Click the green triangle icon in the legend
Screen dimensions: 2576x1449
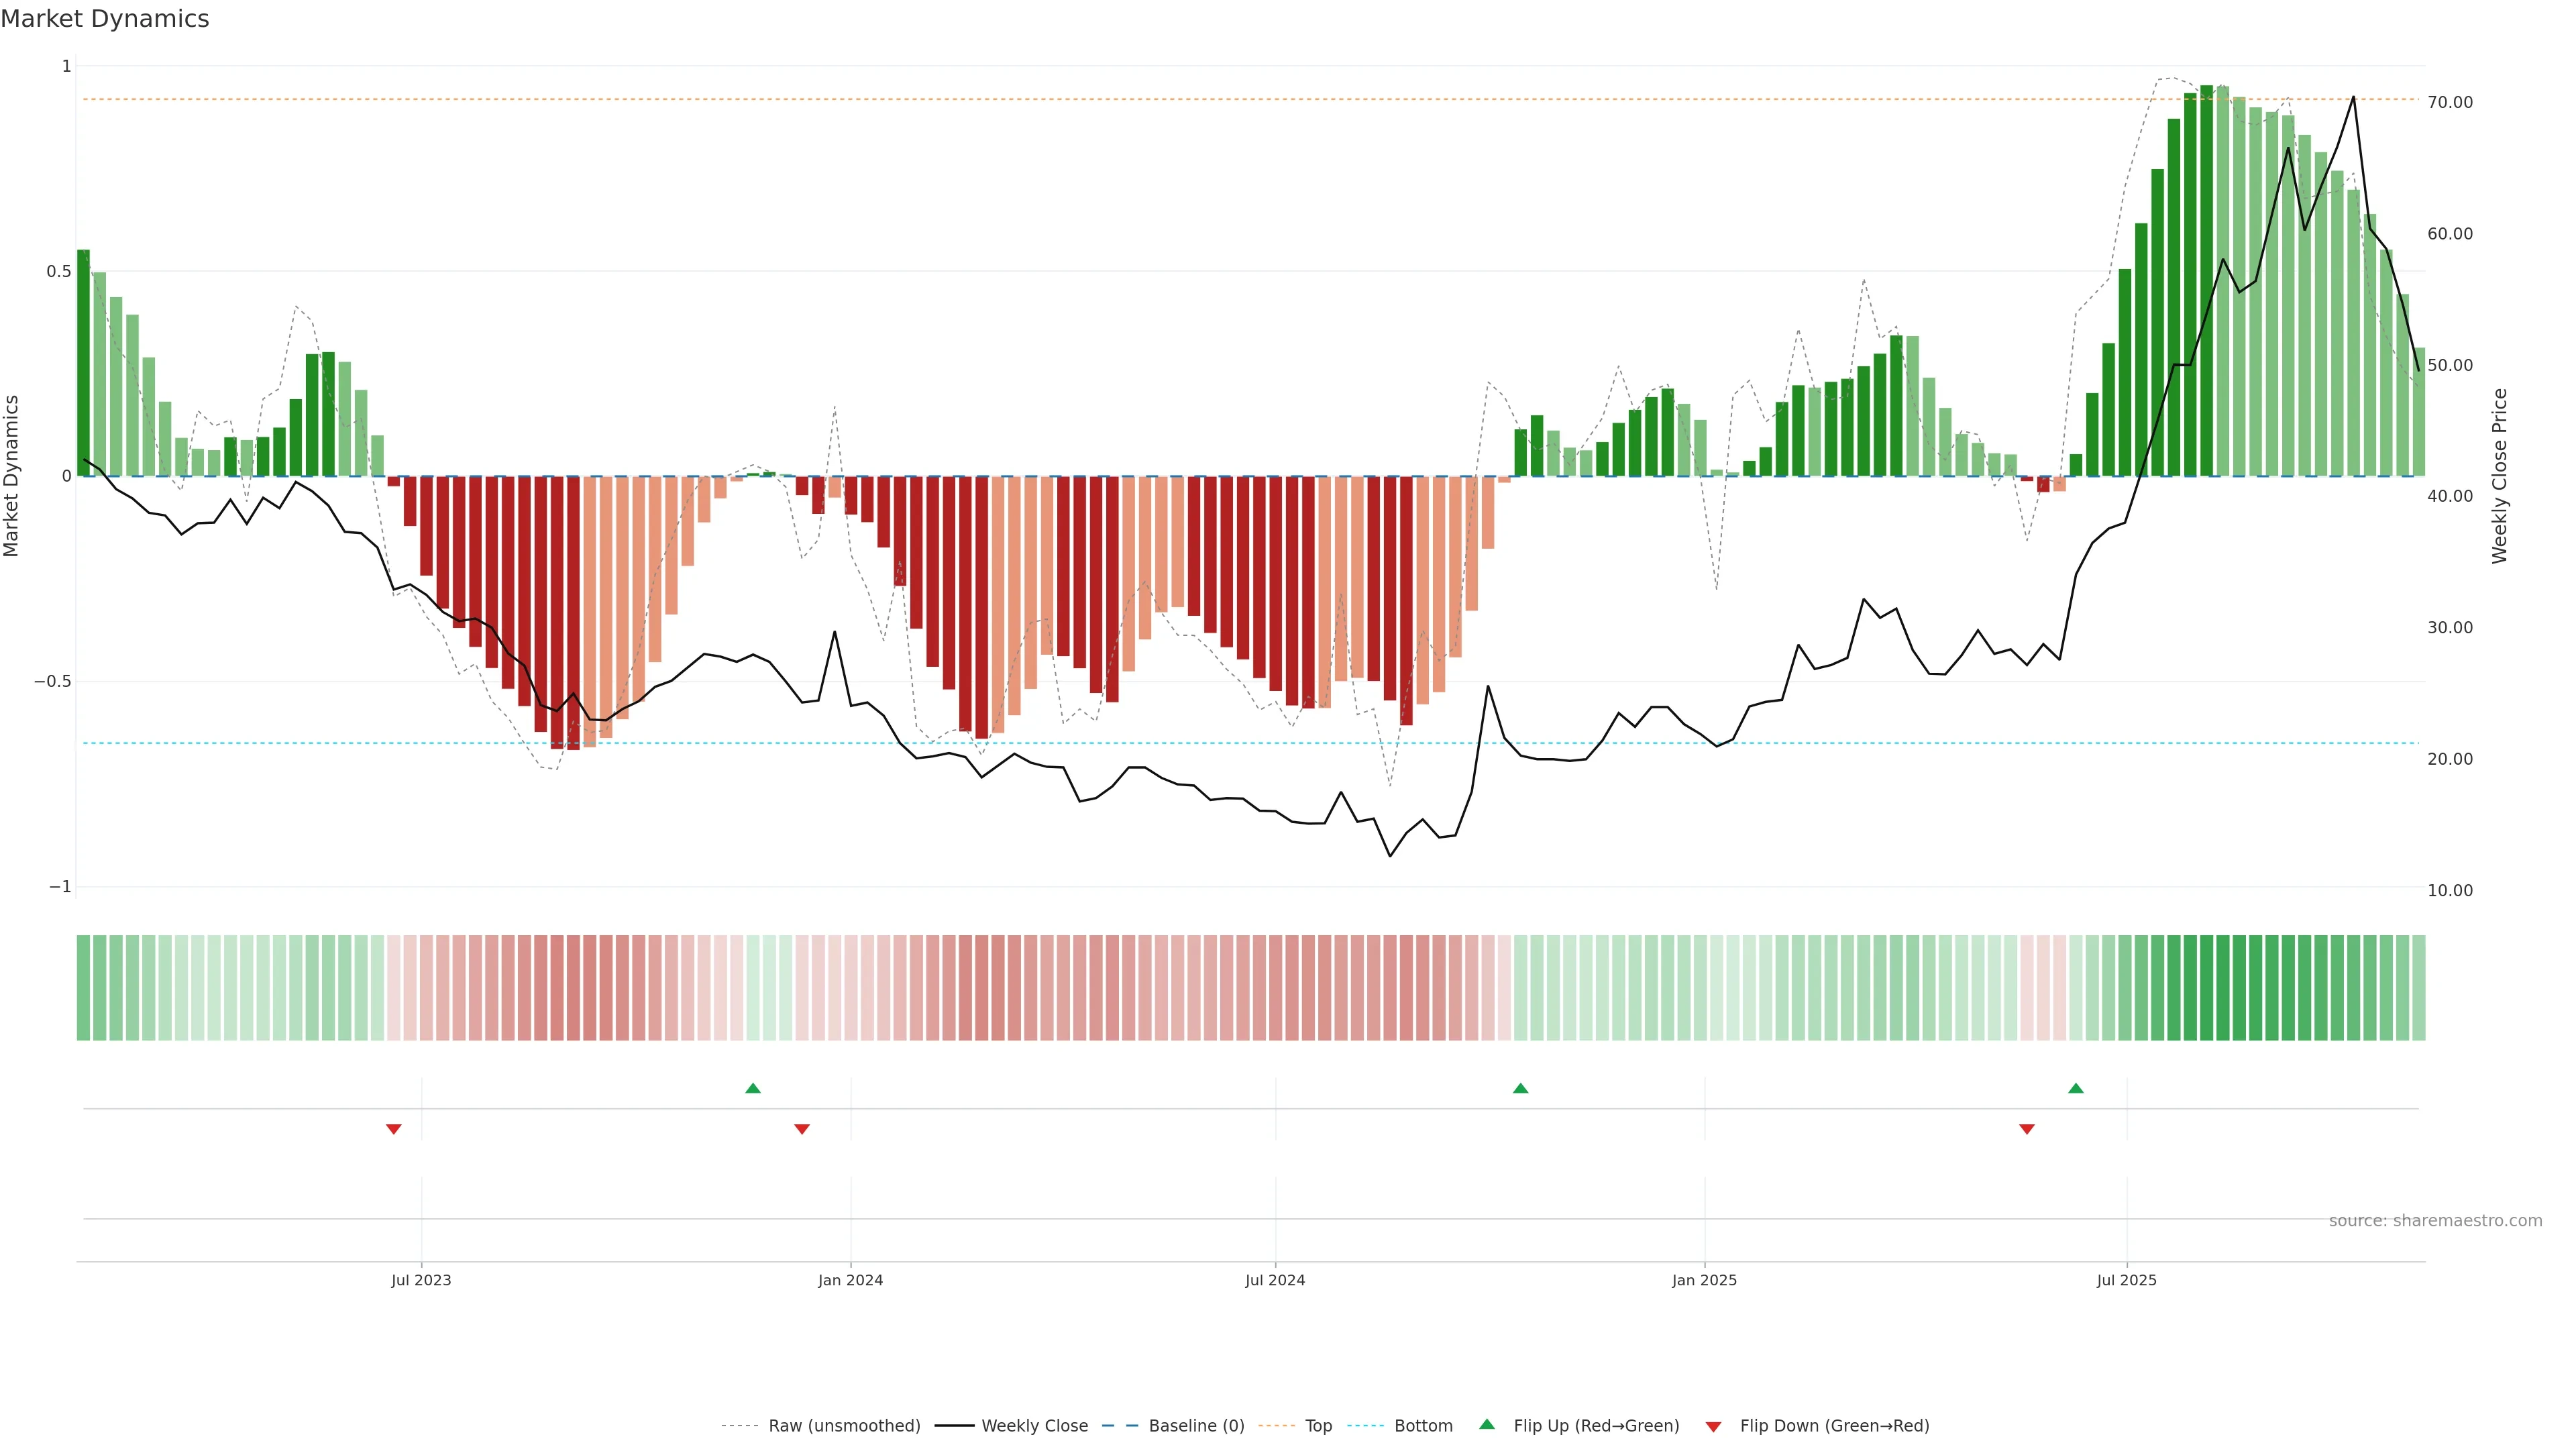(x=1487, y=1424)
